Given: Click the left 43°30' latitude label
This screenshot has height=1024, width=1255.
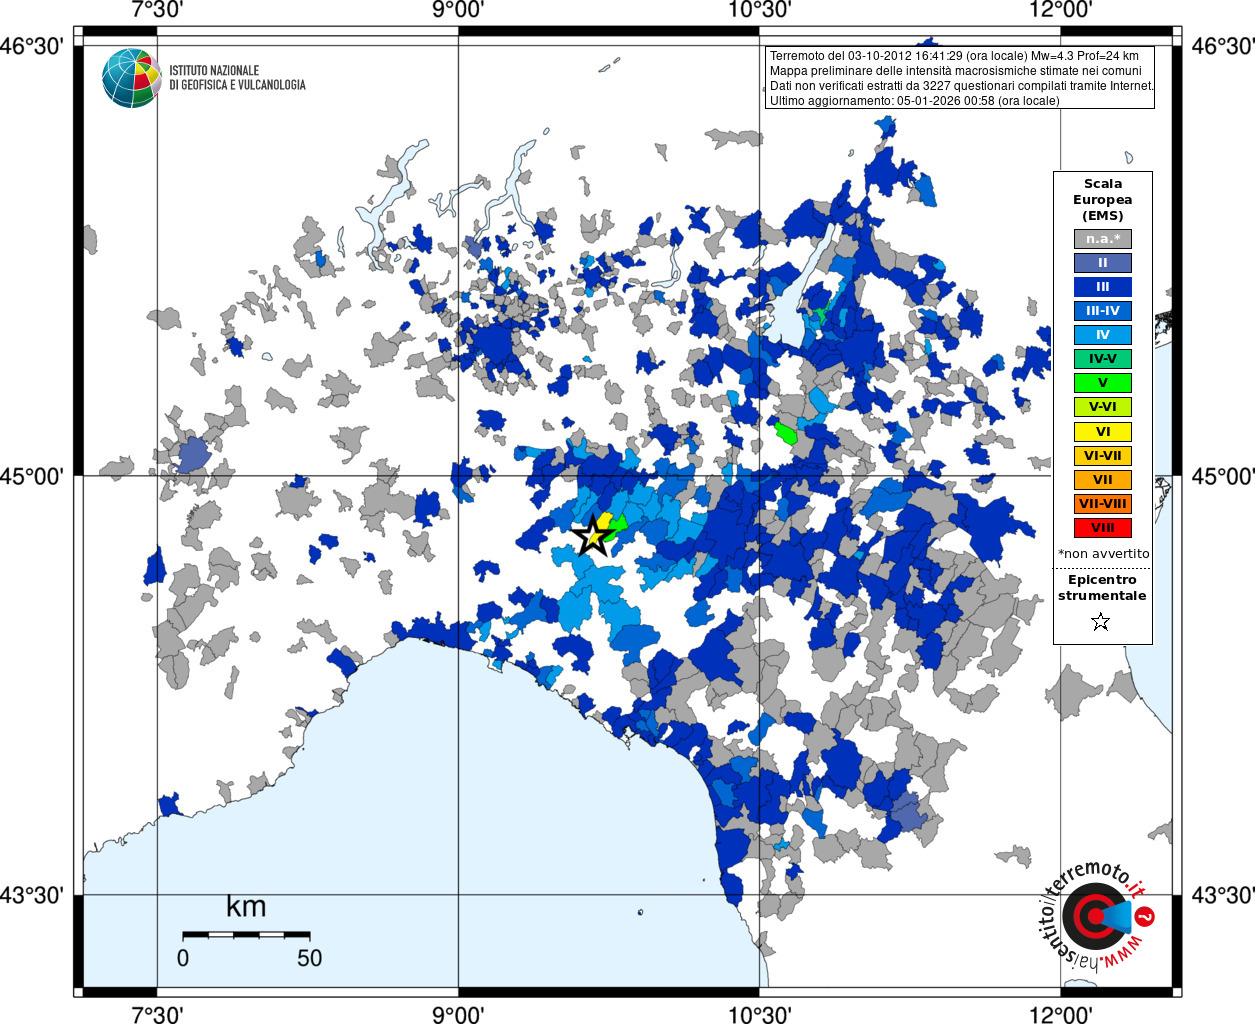Looking at the screenshot, I should coord(32,895).
